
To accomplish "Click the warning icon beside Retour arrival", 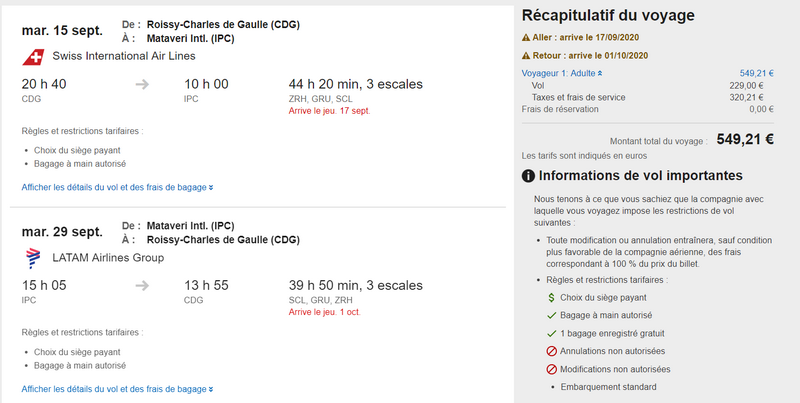I will click(526, 56).
